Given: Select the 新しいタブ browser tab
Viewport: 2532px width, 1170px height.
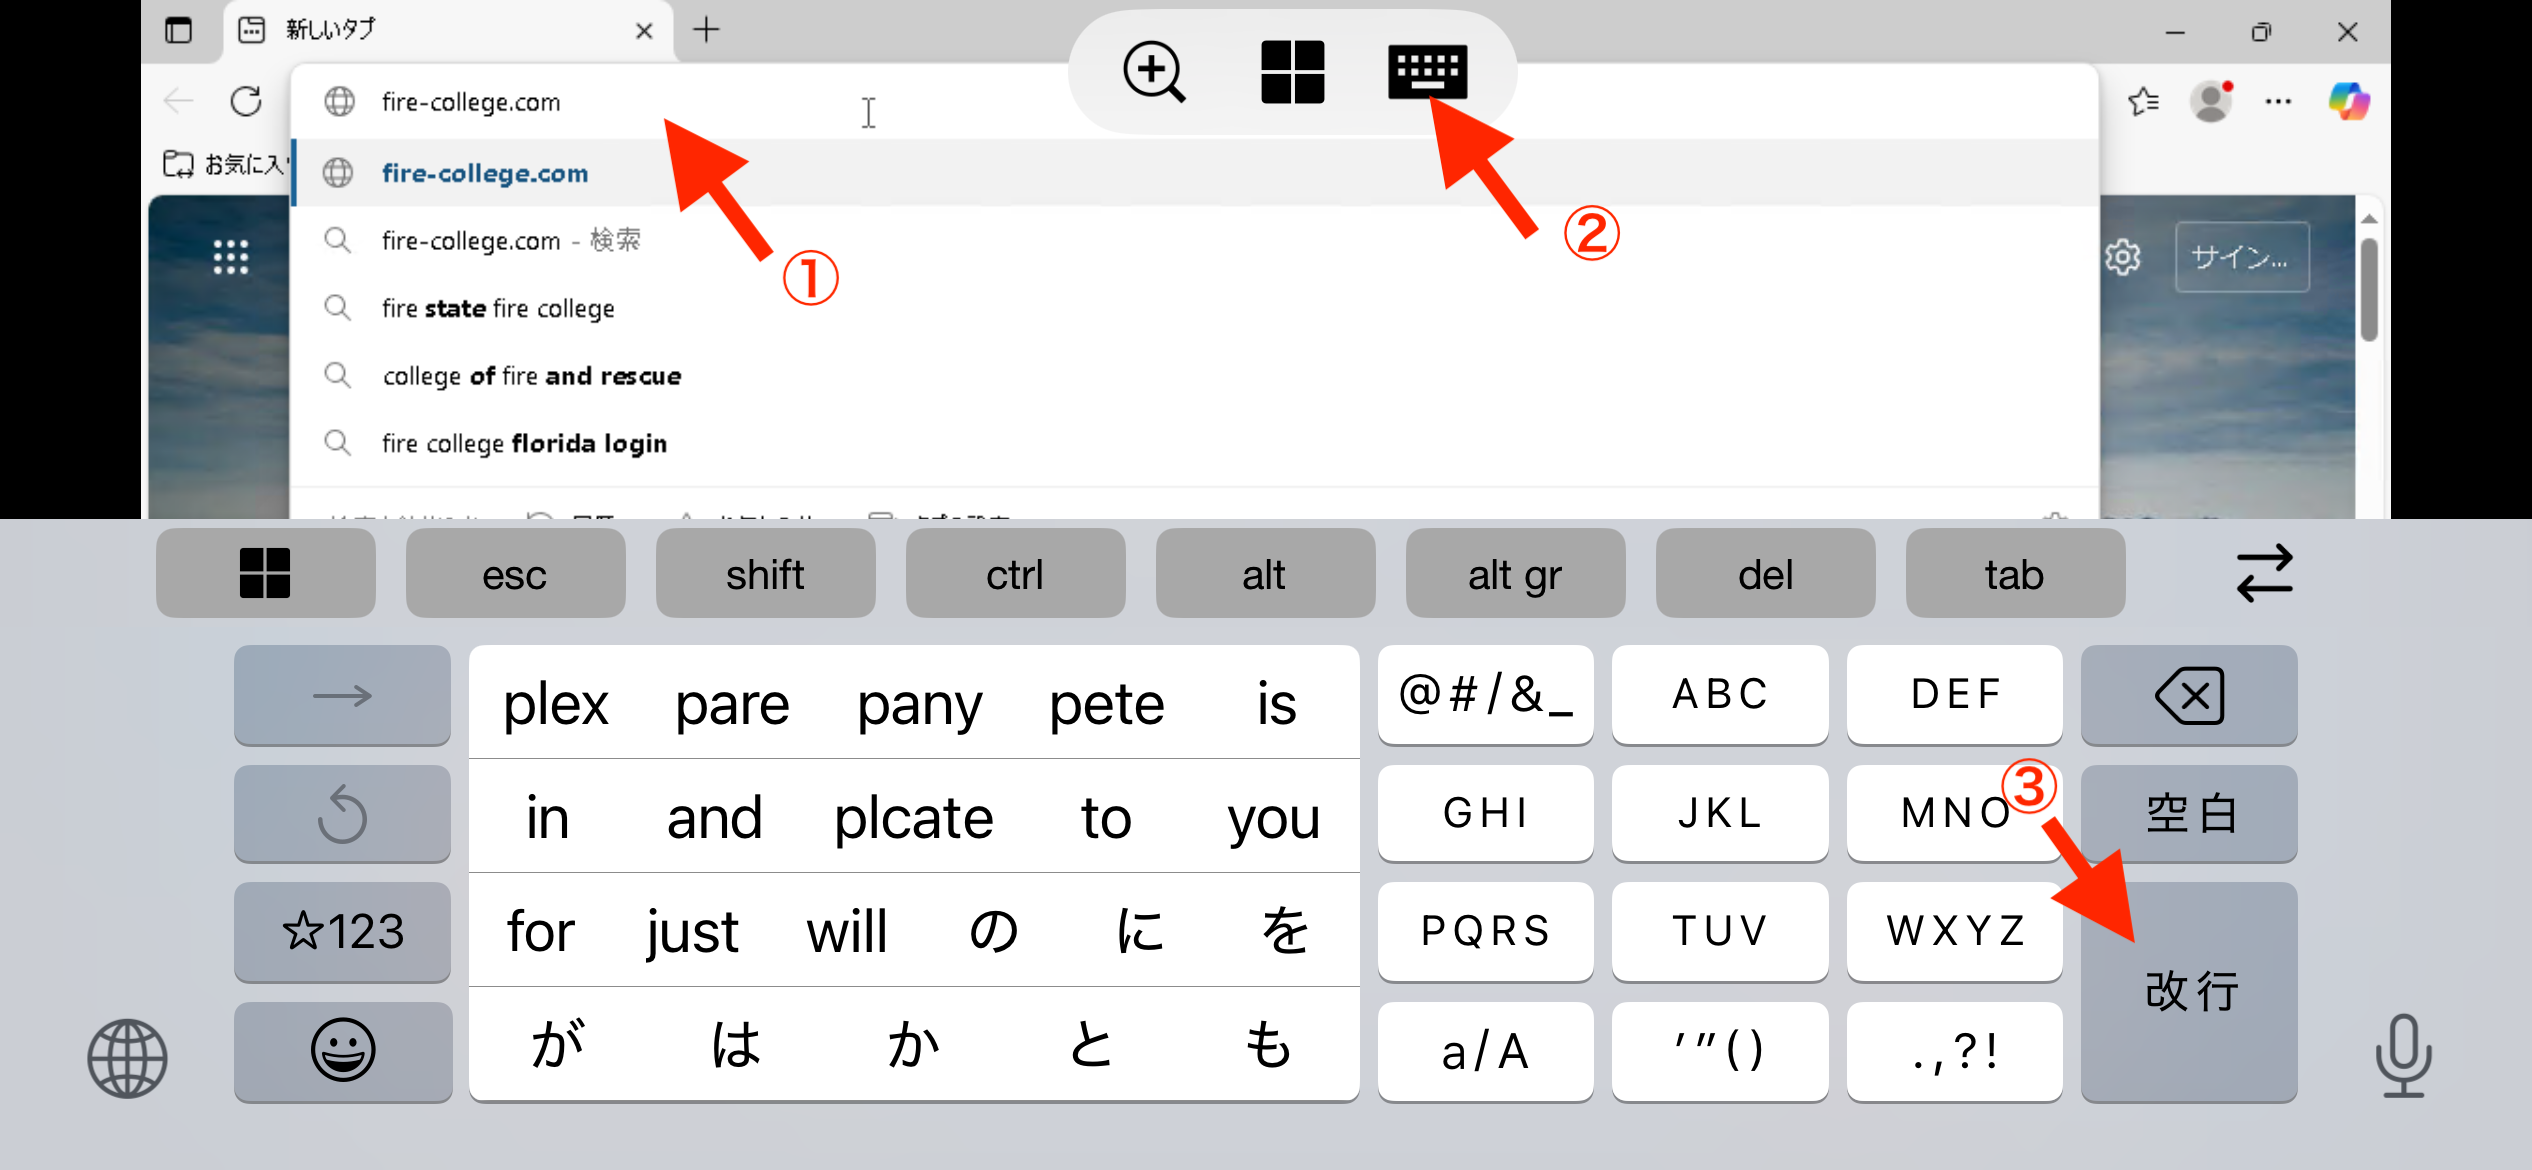Looking at the screenshot, I should coord(448,30).
